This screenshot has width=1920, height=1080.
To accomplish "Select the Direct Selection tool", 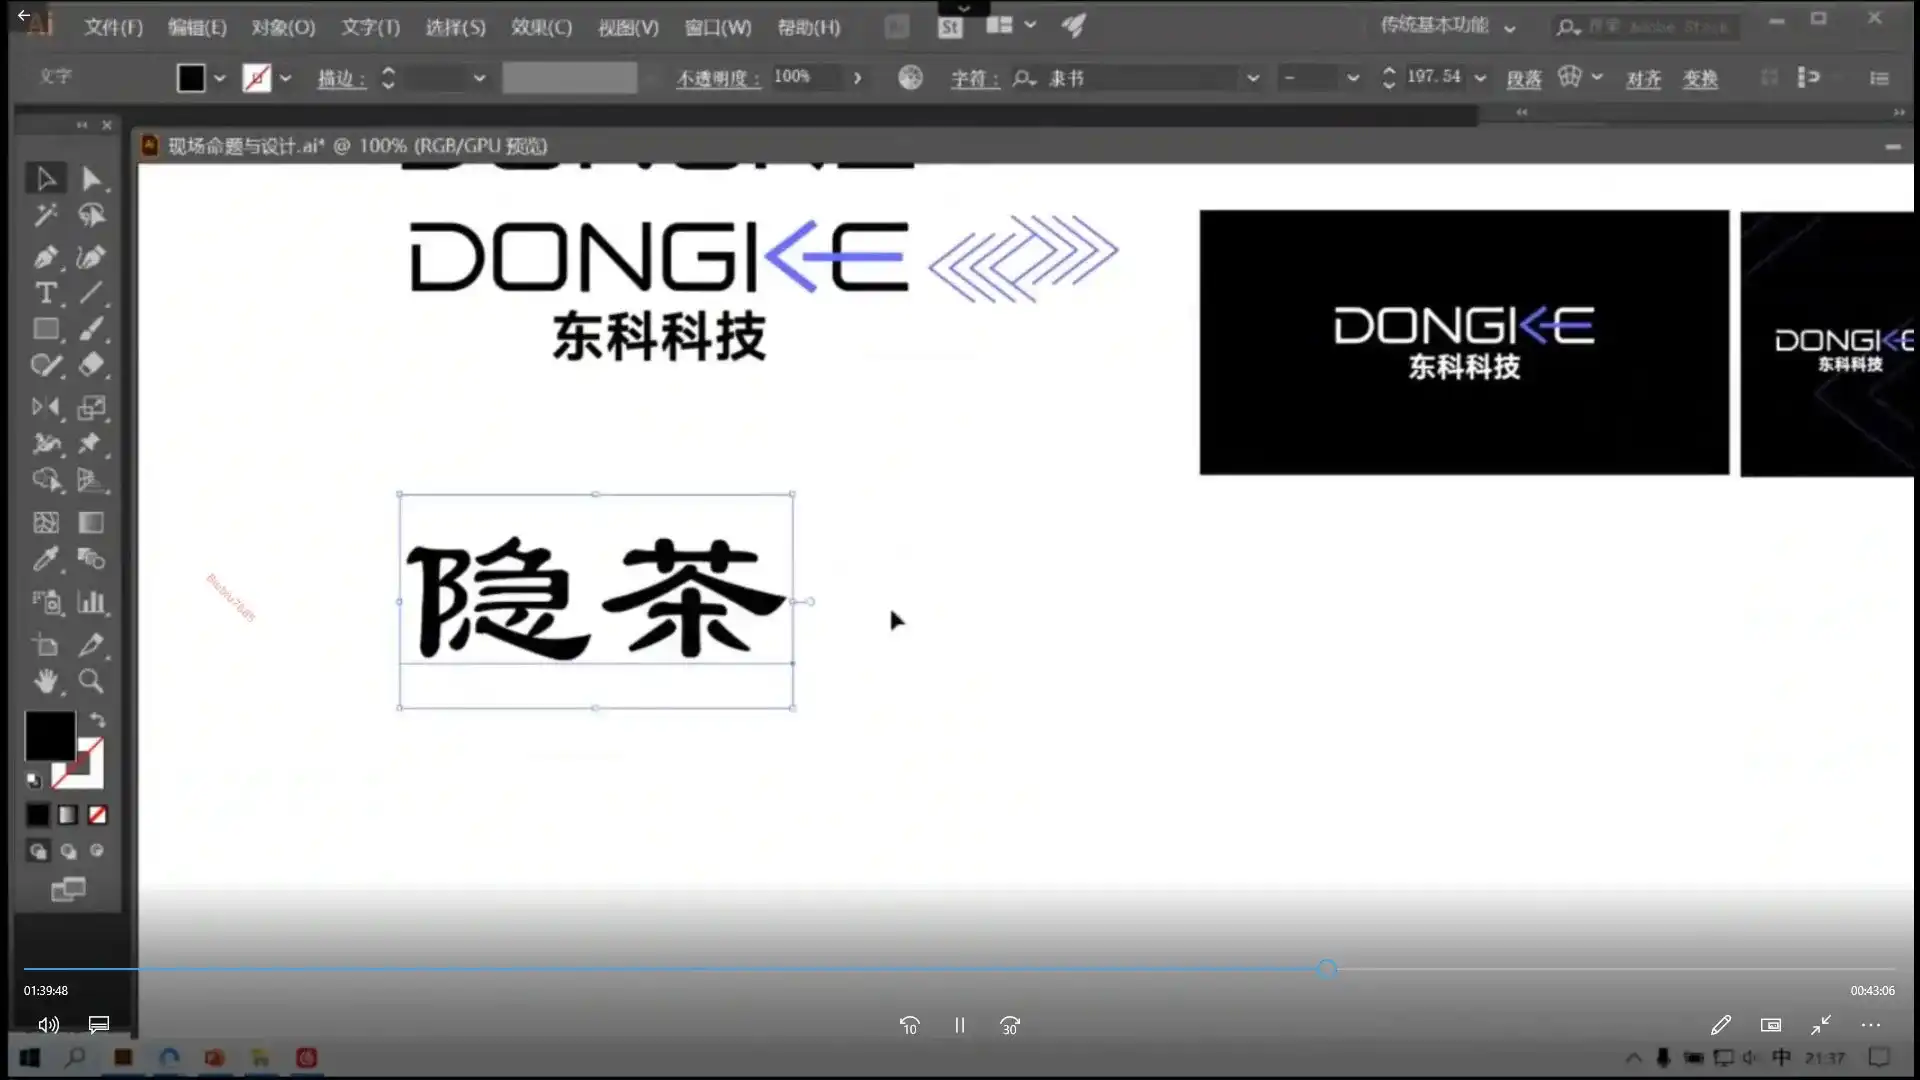I will (x=91, y=177).
